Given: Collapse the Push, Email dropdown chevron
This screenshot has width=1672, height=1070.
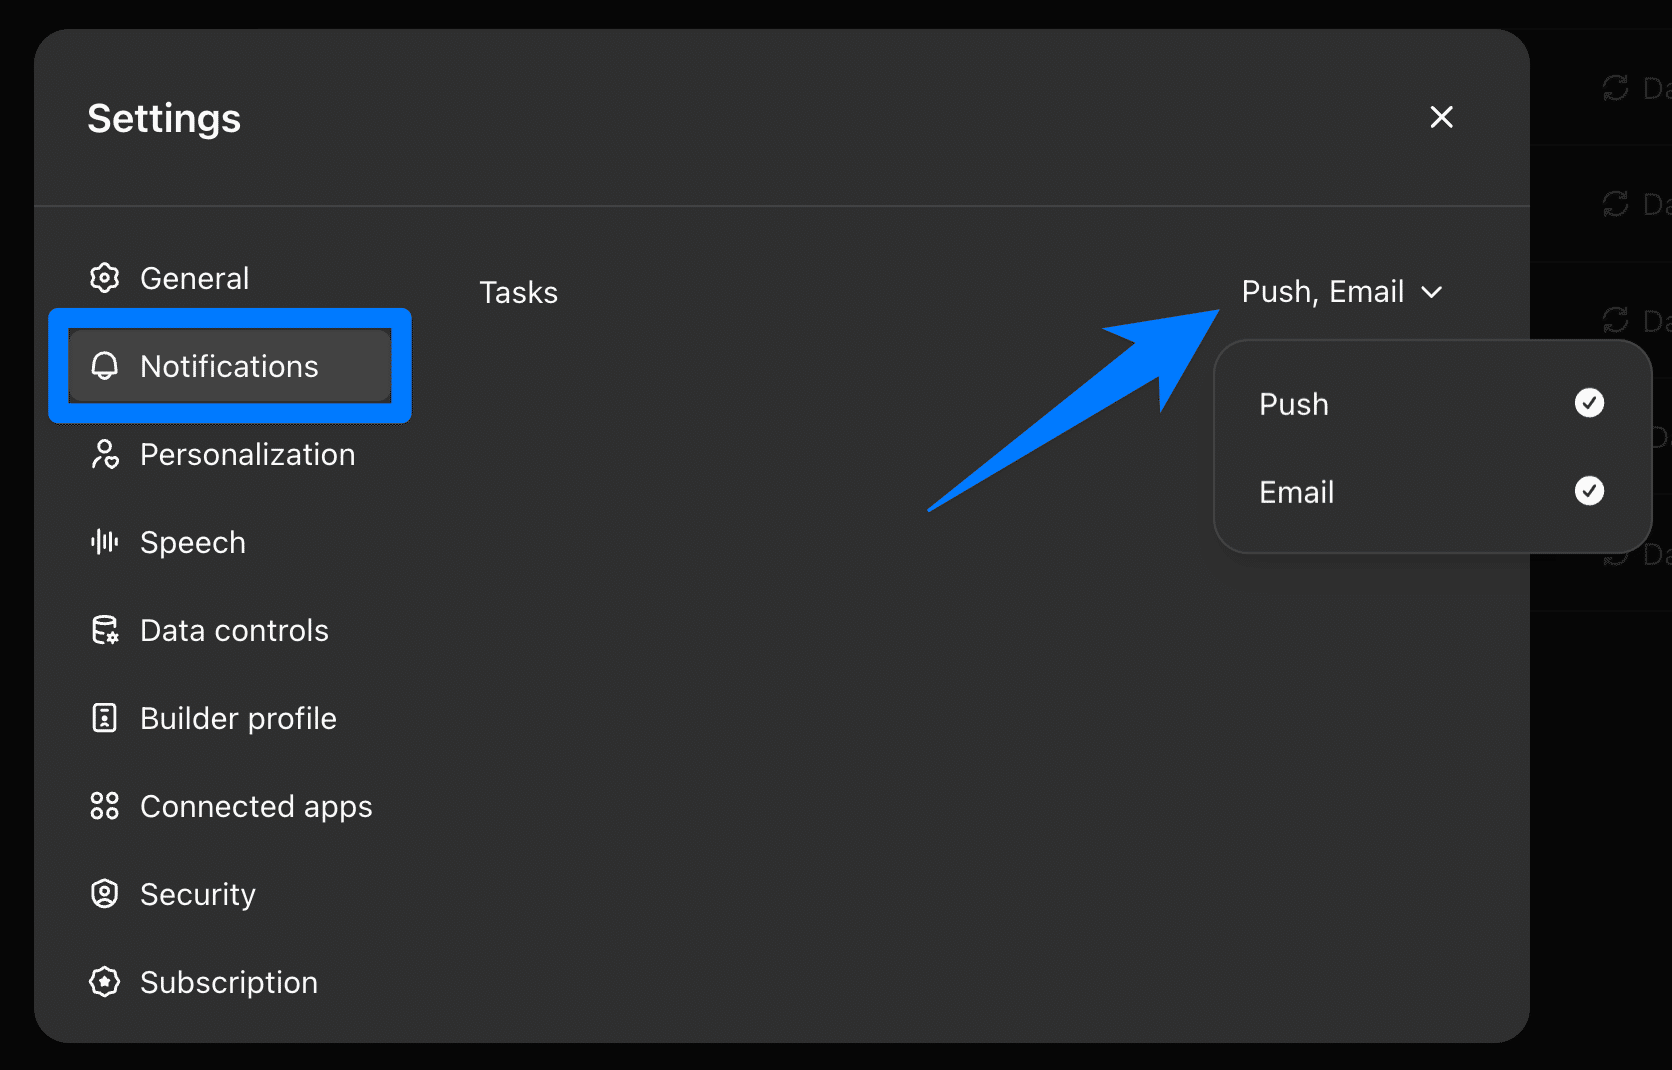Looking at the screenshot, I should point(1432,292).
